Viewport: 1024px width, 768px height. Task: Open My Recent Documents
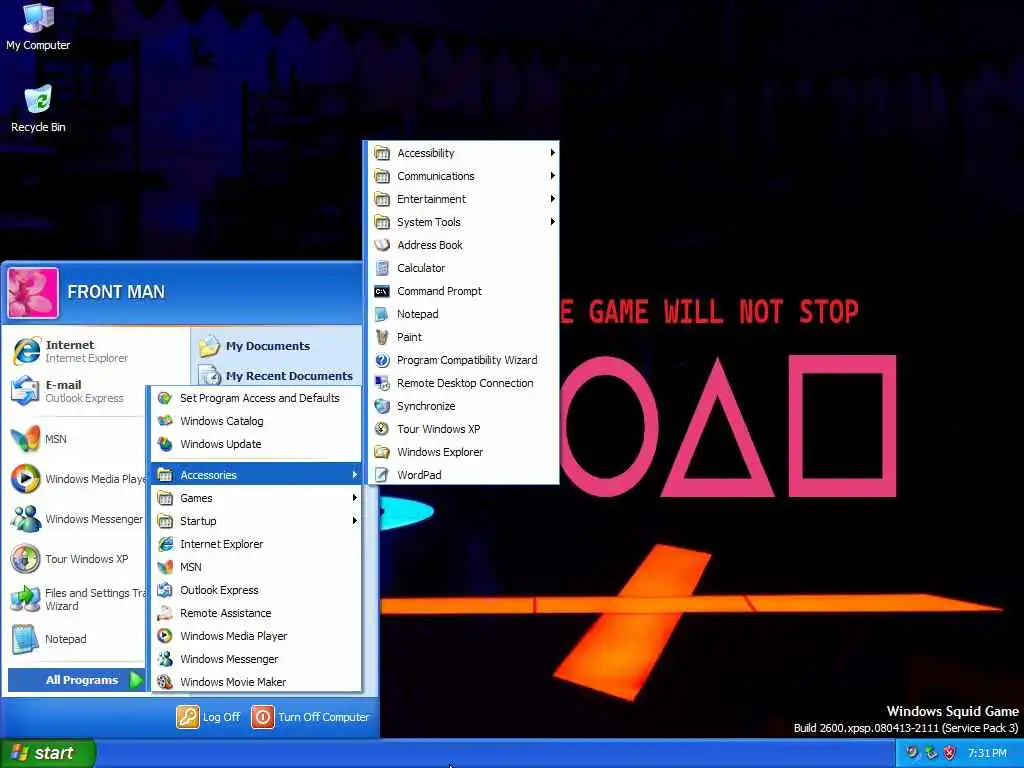tap(276, 376)
